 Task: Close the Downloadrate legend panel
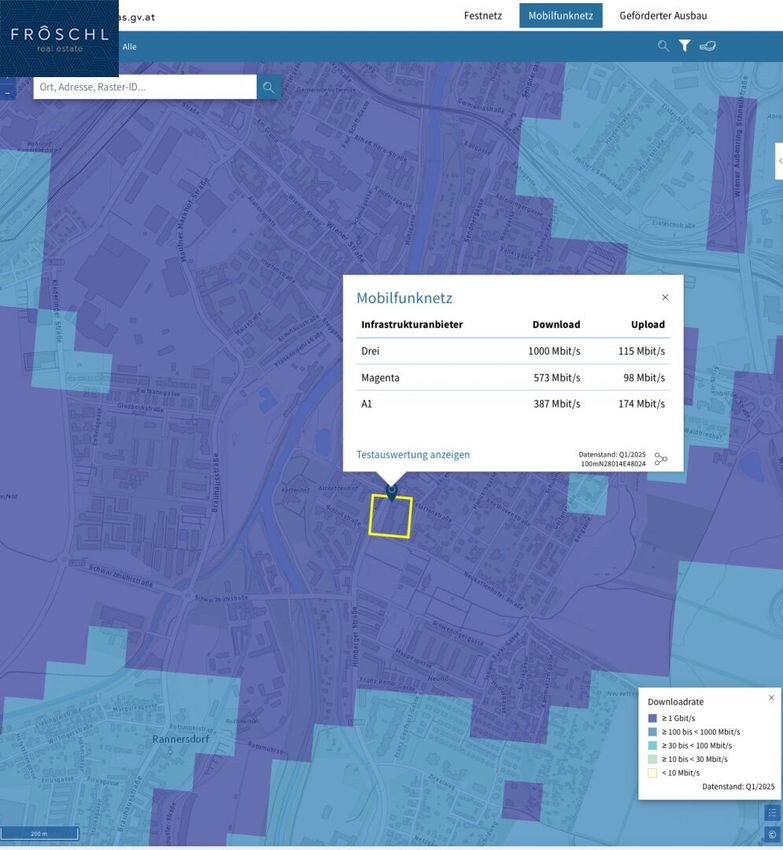(771, 698)
